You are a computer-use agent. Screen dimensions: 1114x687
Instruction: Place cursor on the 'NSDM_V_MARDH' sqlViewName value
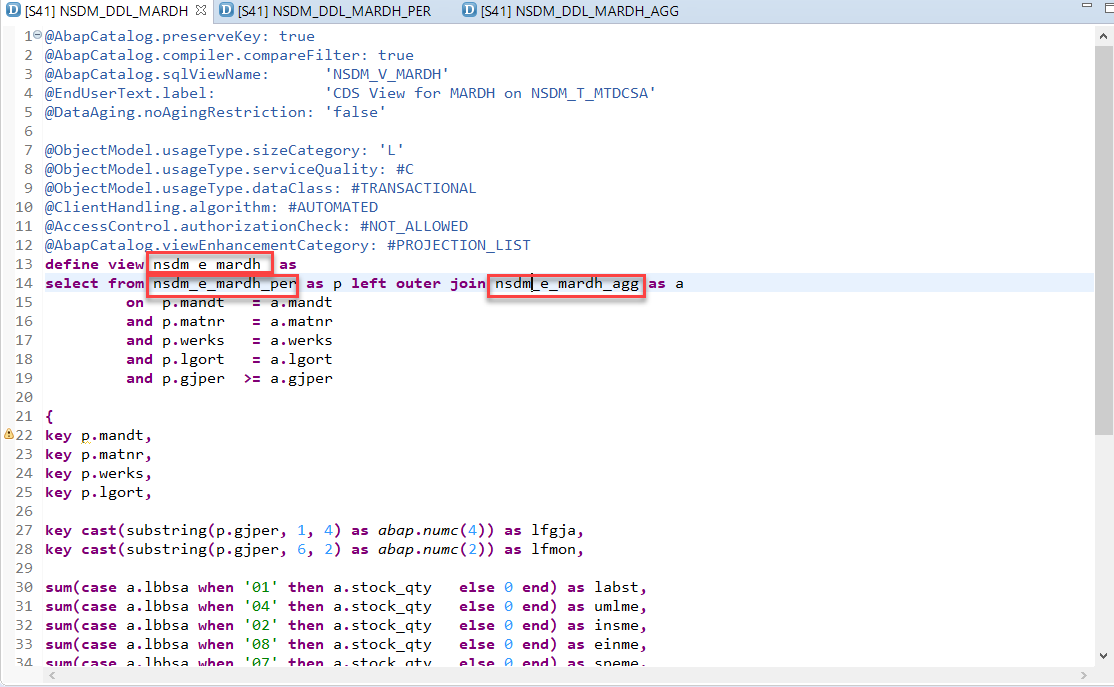coord(386,74)
